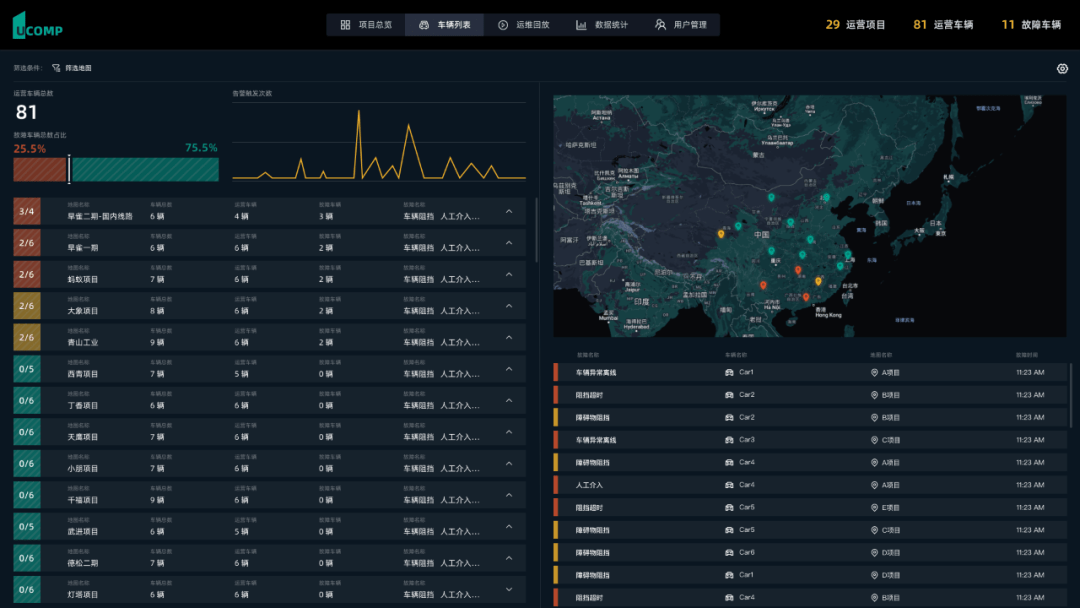Click car icon in 障碍物阻挡 Car2 row
Image resolution: width=1080 pixels, height=608 pixels.
tap(729, 417)
